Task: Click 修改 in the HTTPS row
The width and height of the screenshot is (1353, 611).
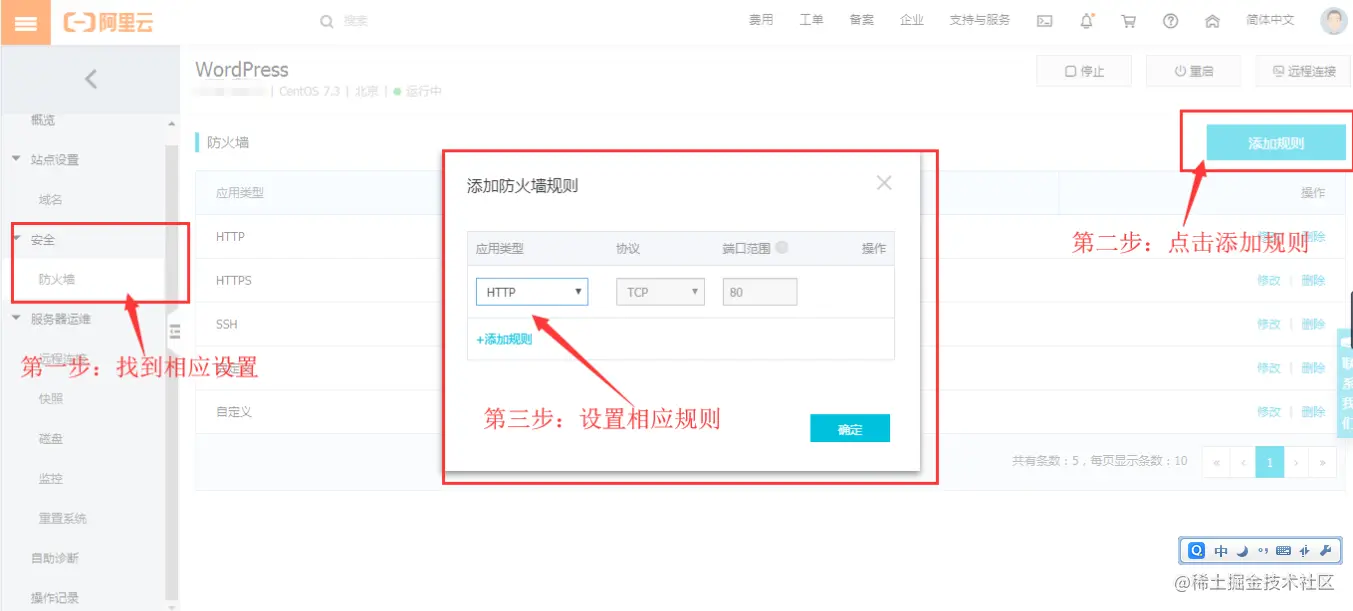Action: click(1269, 281)
